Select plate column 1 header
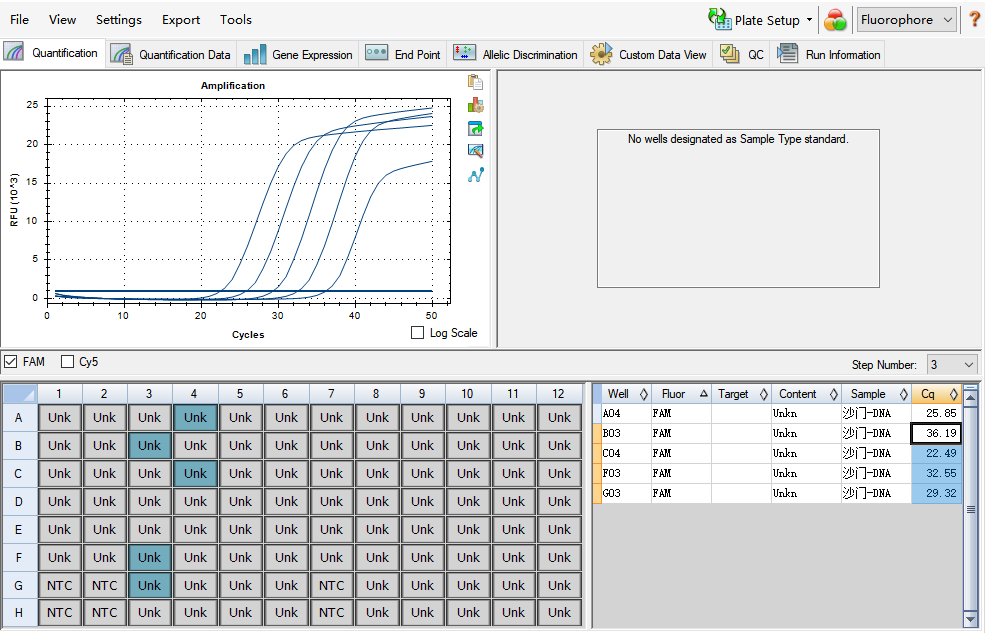985x633 pixels. pyautogui.click(x=59, y=394)
